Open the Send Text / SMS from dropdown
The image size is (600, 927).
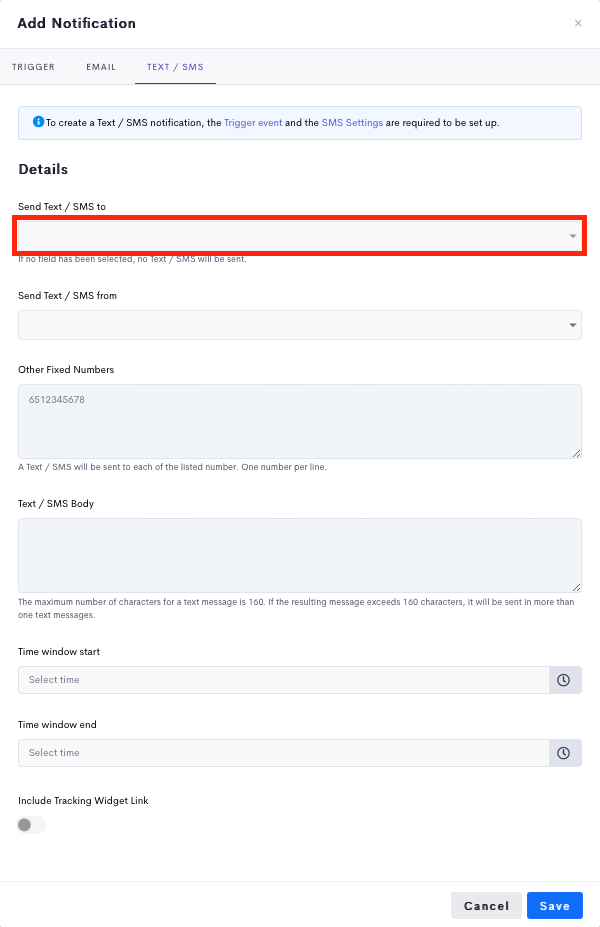tap(300, 325)
